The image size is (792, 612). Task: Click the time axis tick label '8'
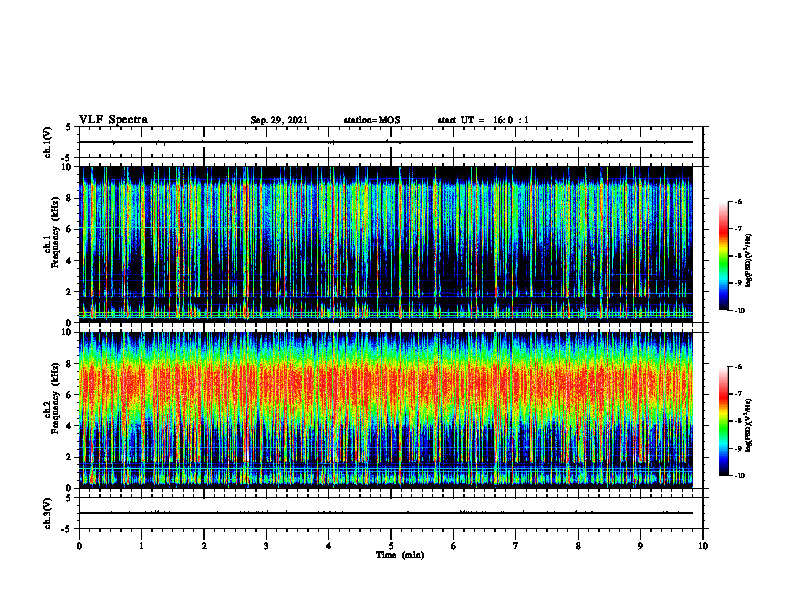pyautogui.click(x=578, y=546)
